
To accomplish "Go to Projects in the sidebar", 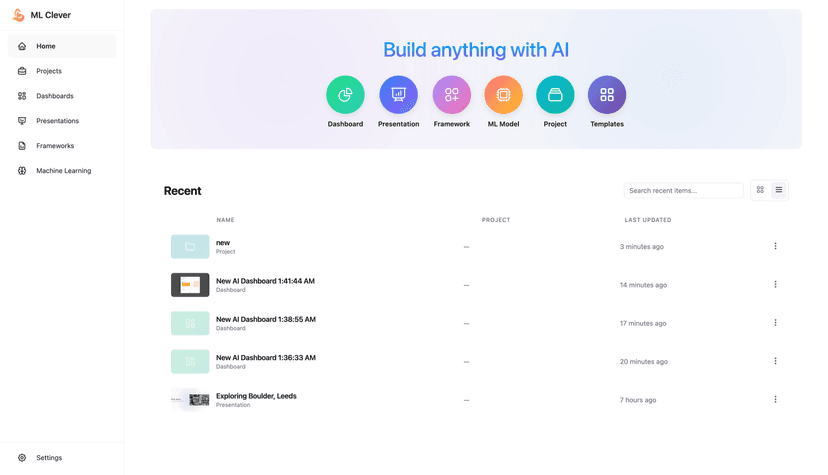I will 49,71.
